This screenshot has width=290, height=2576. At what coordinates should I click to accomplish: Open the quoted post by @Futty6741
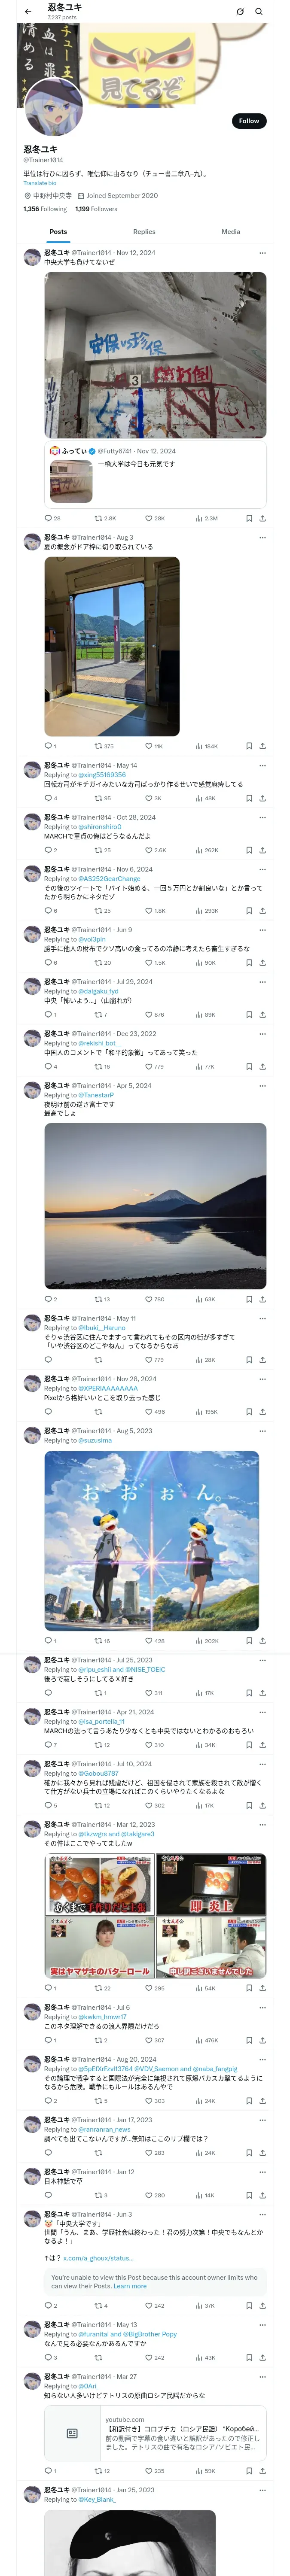point(155,474)
